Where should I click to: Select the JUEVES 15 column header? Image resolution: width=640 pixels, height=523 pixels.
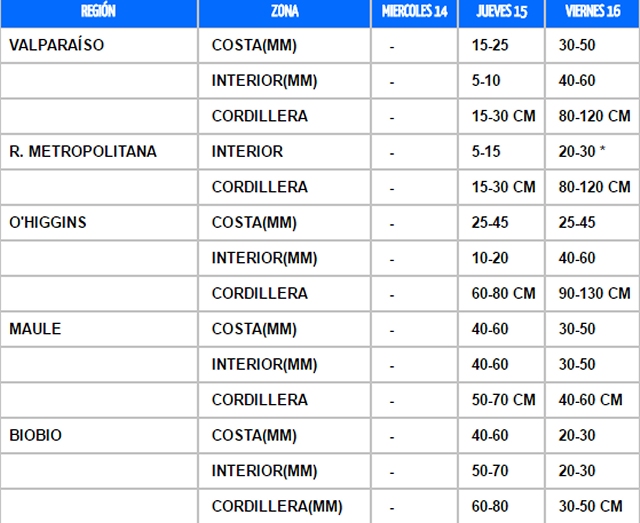pos(501,12)
